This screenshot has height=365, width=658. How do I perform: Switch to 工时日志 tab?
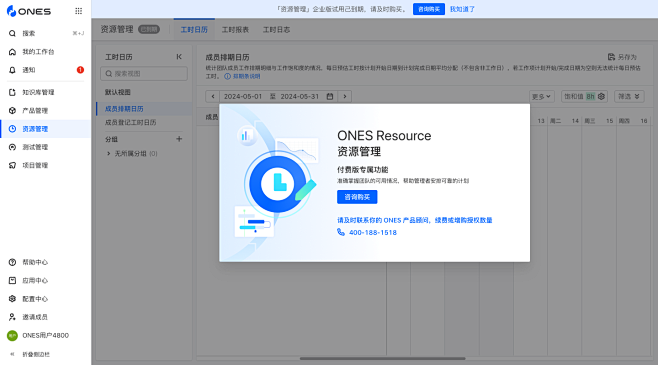click(276, 30)
